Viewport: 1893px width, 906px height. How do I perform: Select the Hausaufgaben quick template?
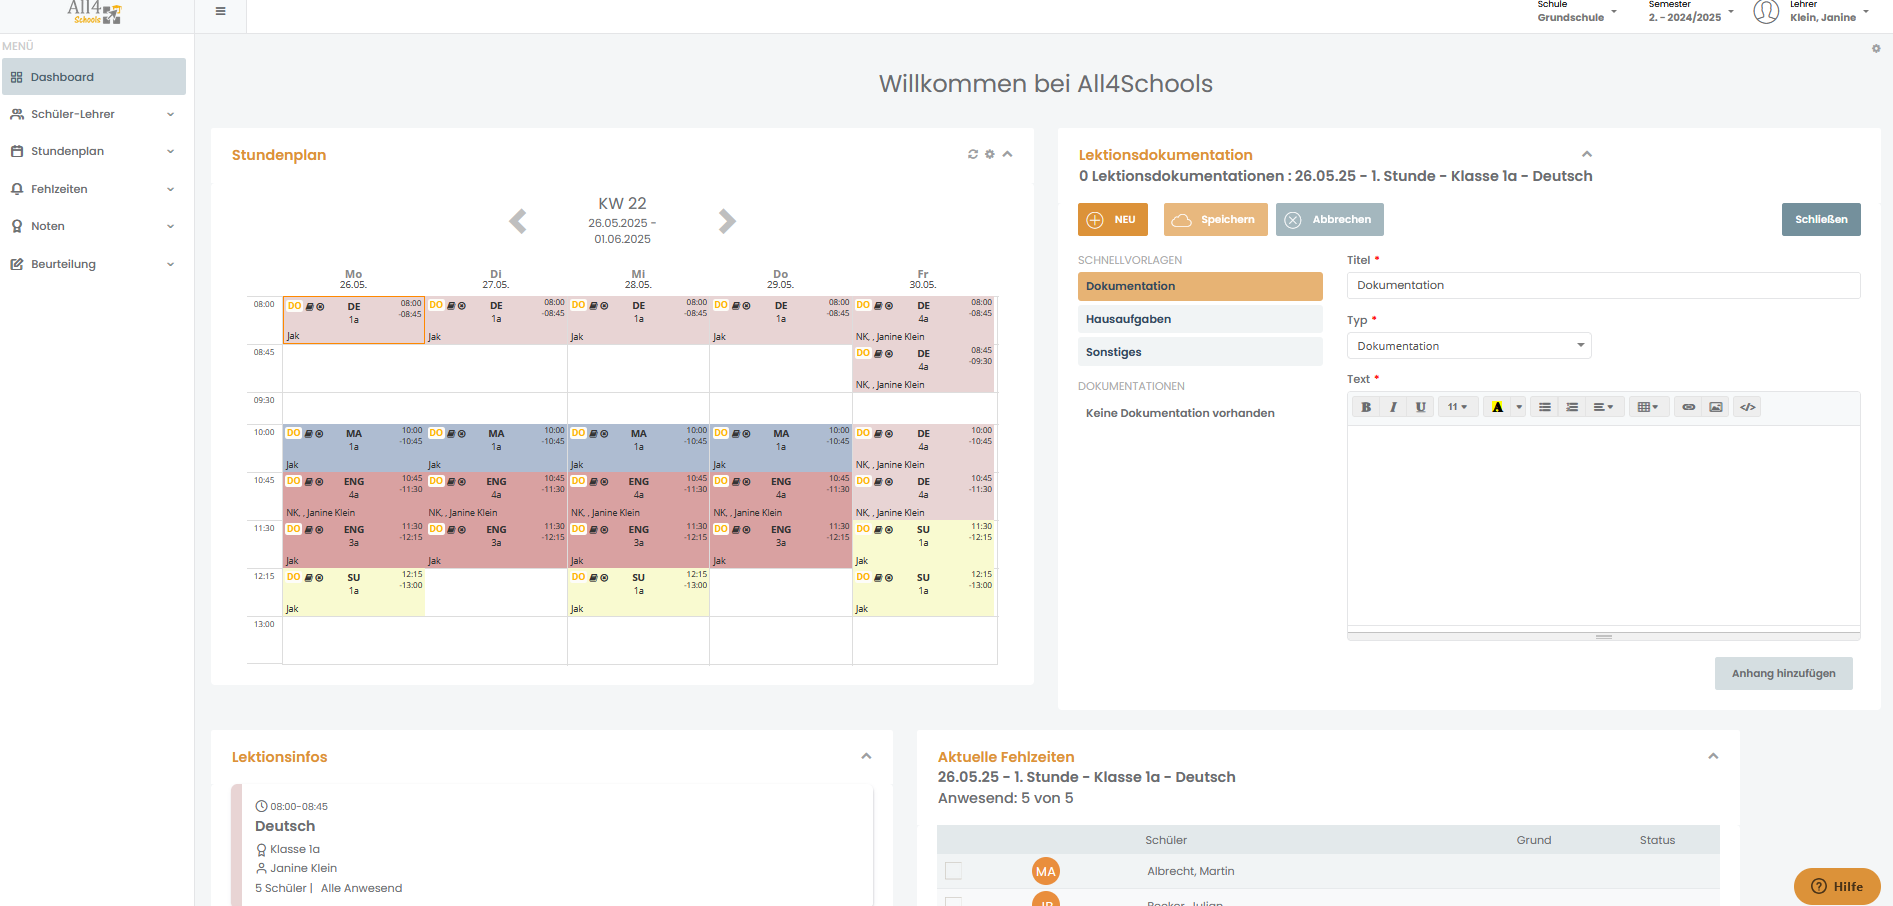[1200, 319]
